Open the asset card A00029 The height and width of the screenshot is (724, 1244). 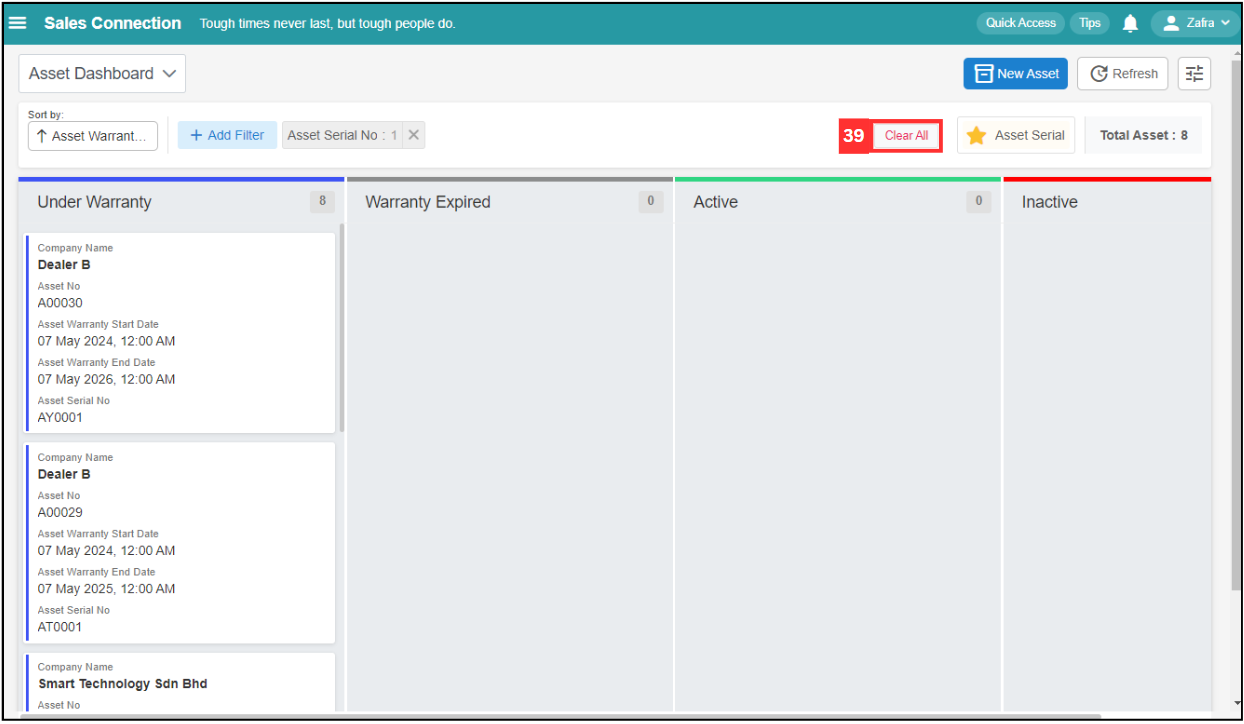tap(180, 542)
